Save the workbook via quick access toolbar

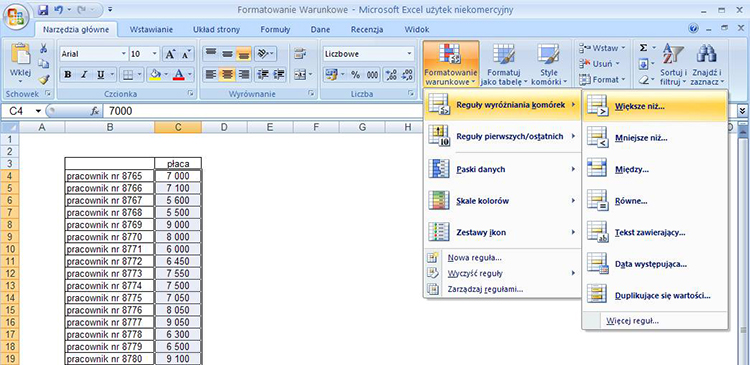43,9
